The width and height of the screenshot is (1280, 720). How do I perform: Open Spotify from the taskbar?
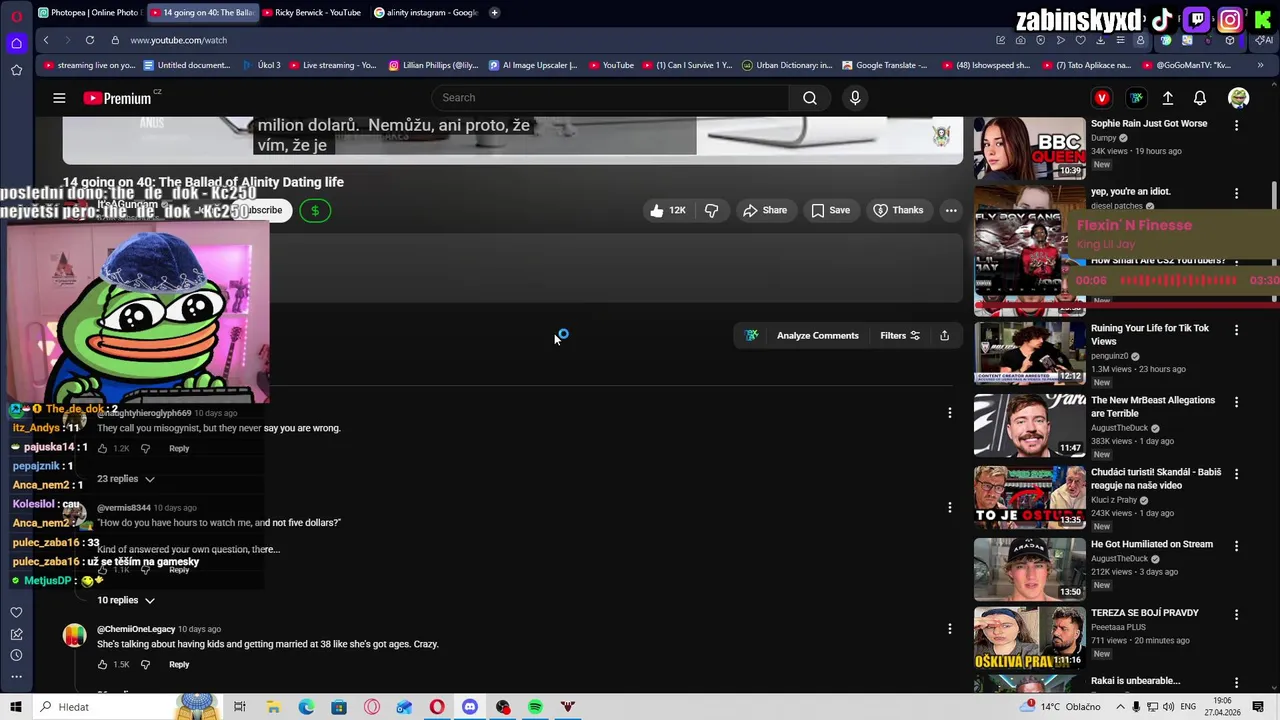point(536,707)
